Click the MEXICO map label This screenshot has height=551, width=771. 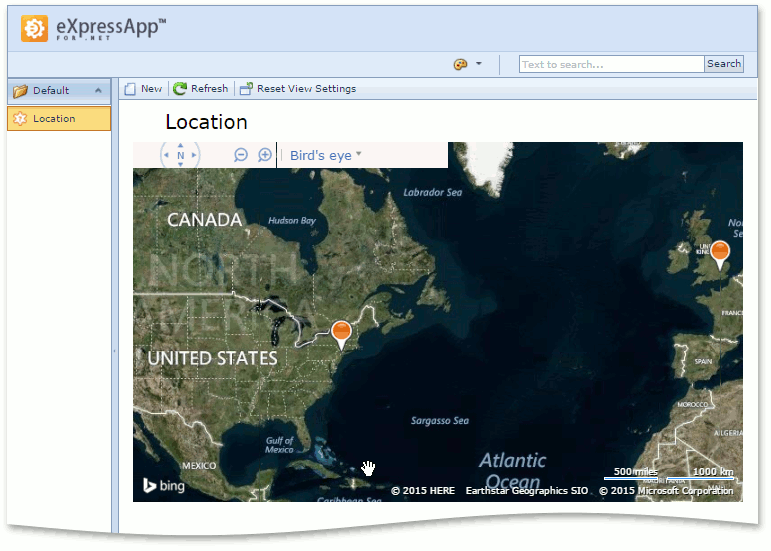coord(199,465)
